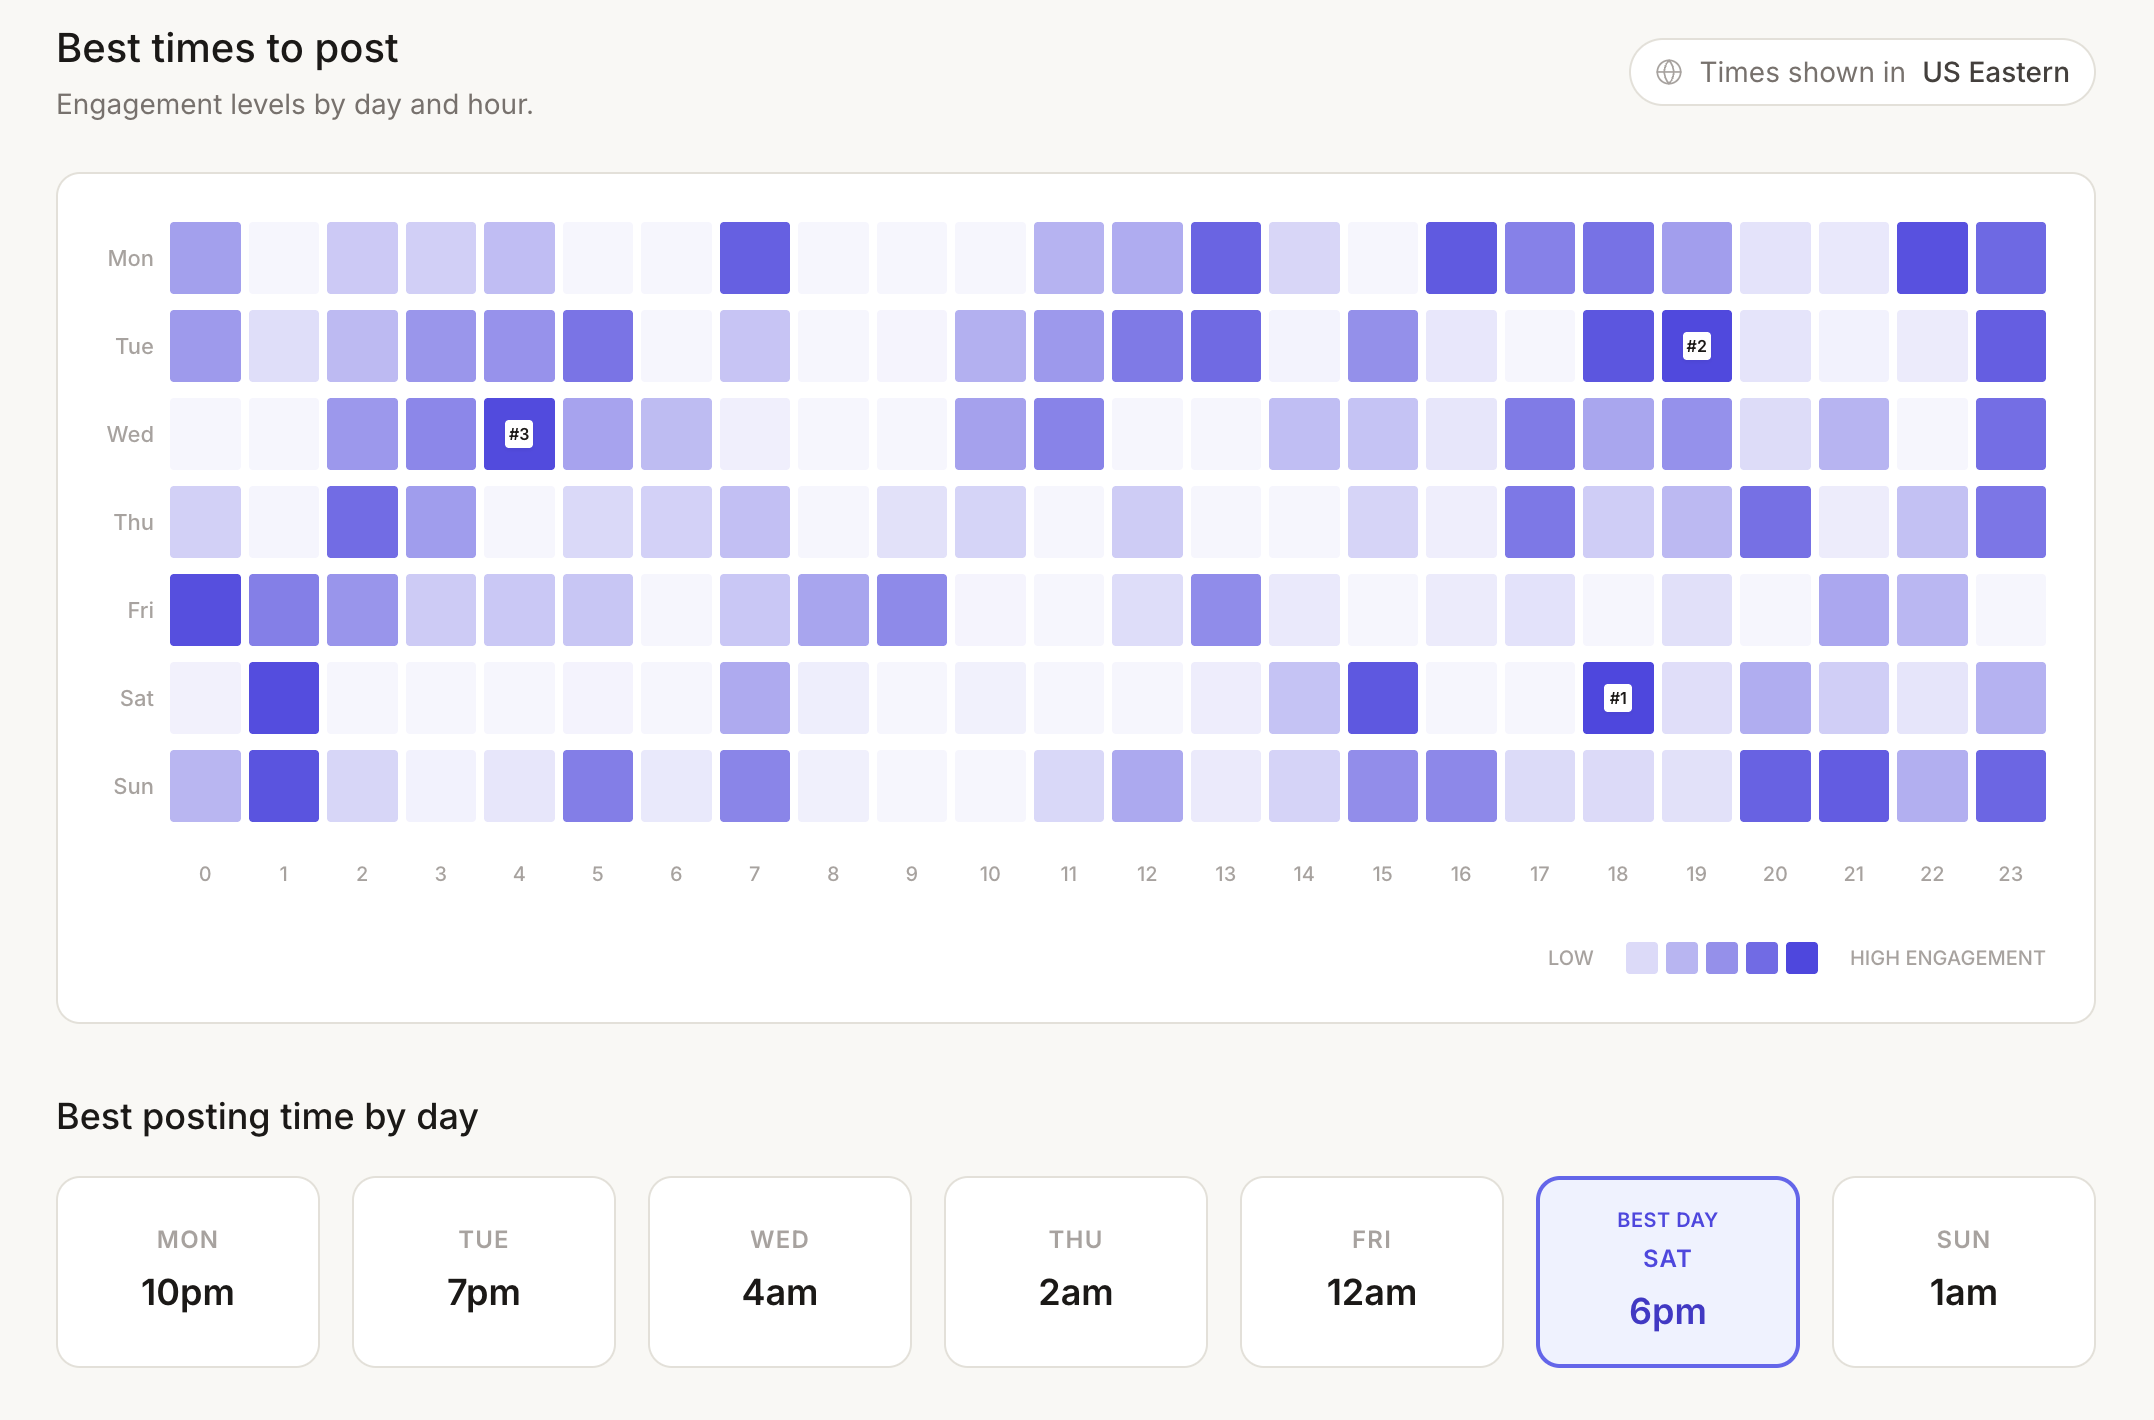Open the US Eastern timezone selector
2154x1420 pixels.
1995,72
